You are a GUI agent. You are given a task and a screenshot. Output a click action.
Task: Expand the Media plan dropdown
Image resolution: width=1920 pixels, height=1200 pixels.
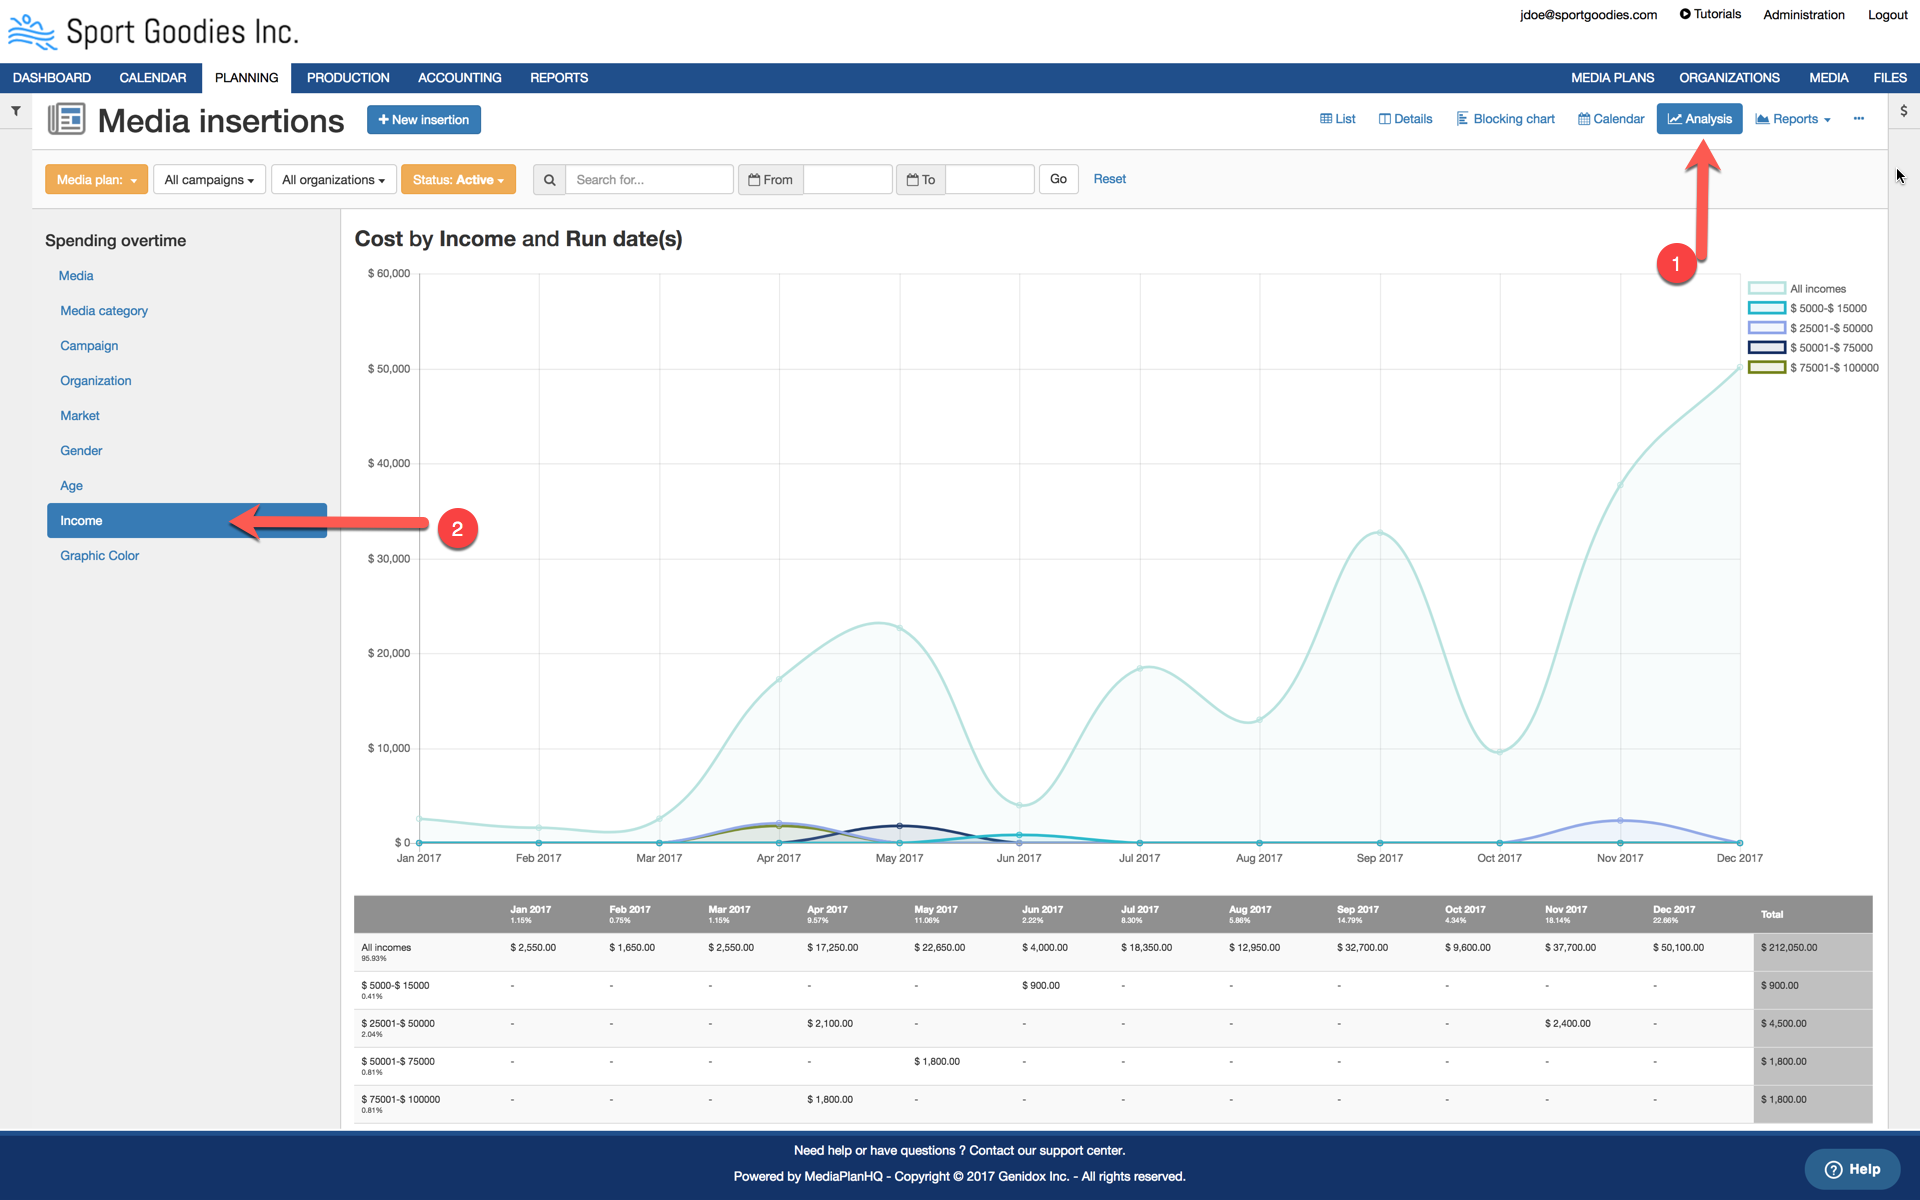pyautogui.click(x=96, y=180)
